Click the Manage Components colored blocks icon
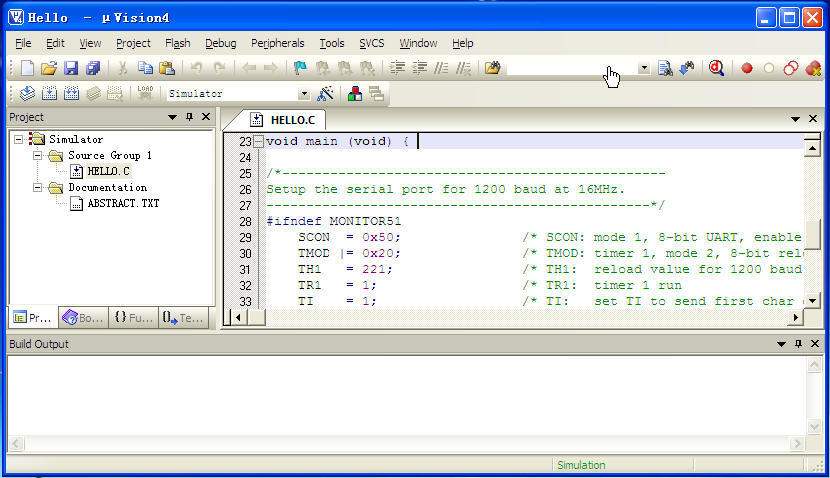Image resolution: width=830 pixels, height=478 pixels. click(354, 94)
